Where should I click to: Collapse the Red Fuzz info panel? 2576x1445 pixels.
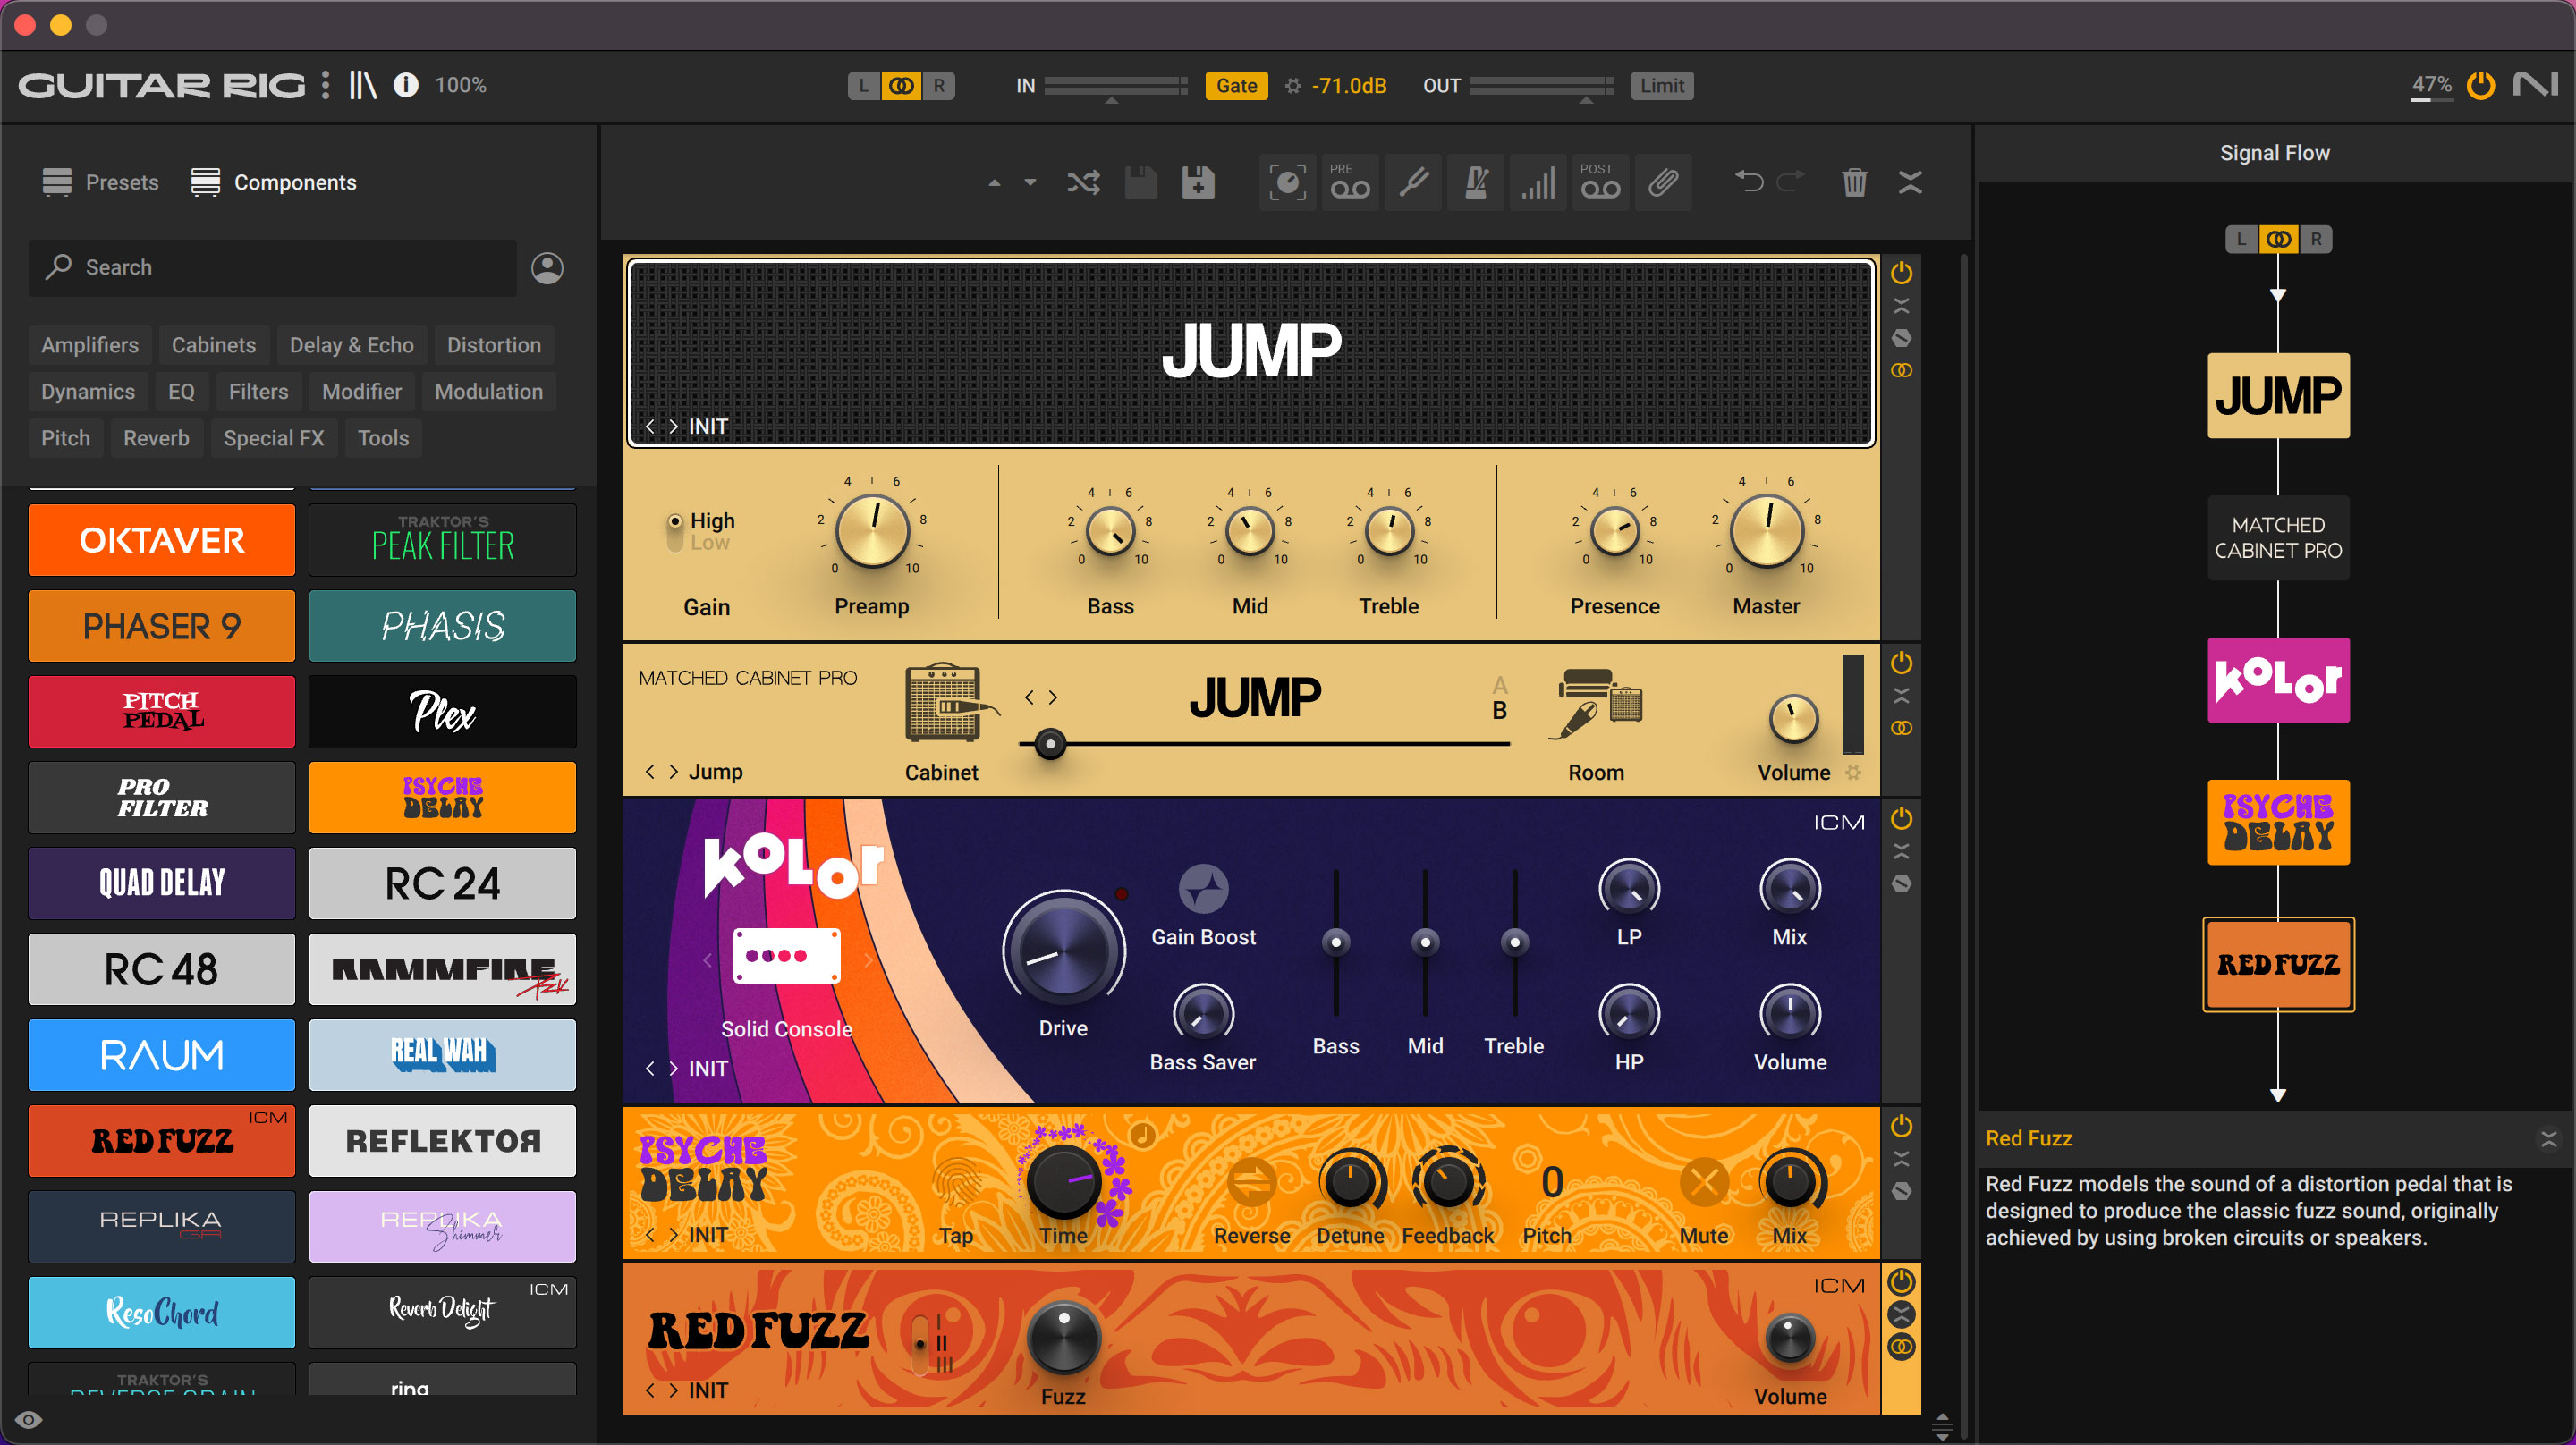tap(2548, 1139)
